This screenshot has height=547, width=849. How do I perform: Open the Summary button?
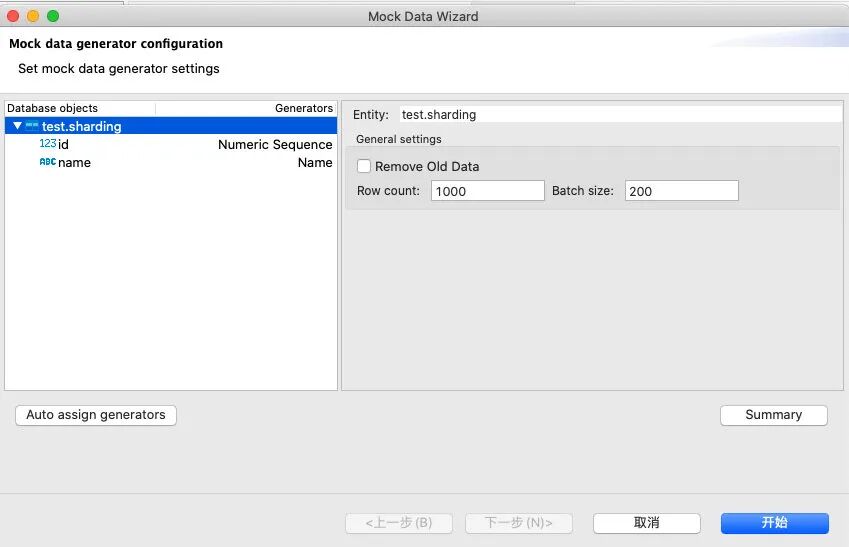[773, 415]
